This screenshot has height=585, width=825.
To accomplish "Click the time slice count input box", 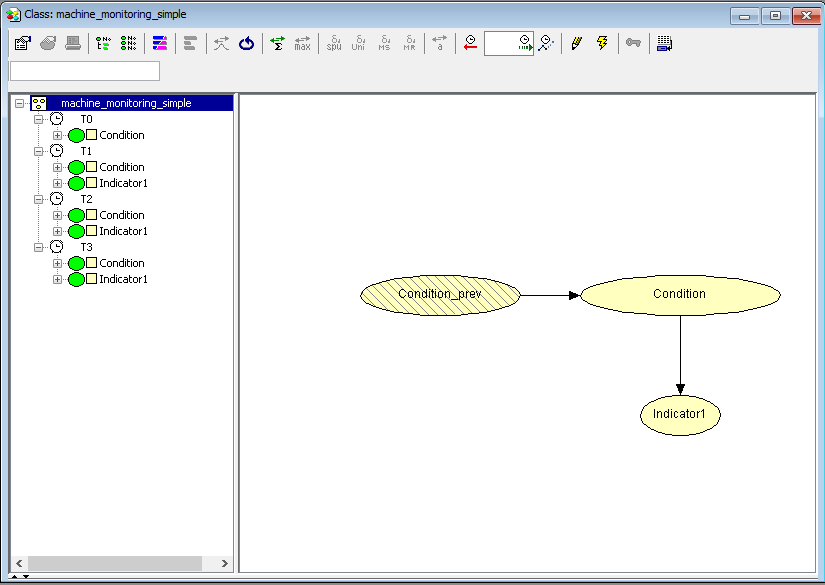I will click(x=500, y=43).
